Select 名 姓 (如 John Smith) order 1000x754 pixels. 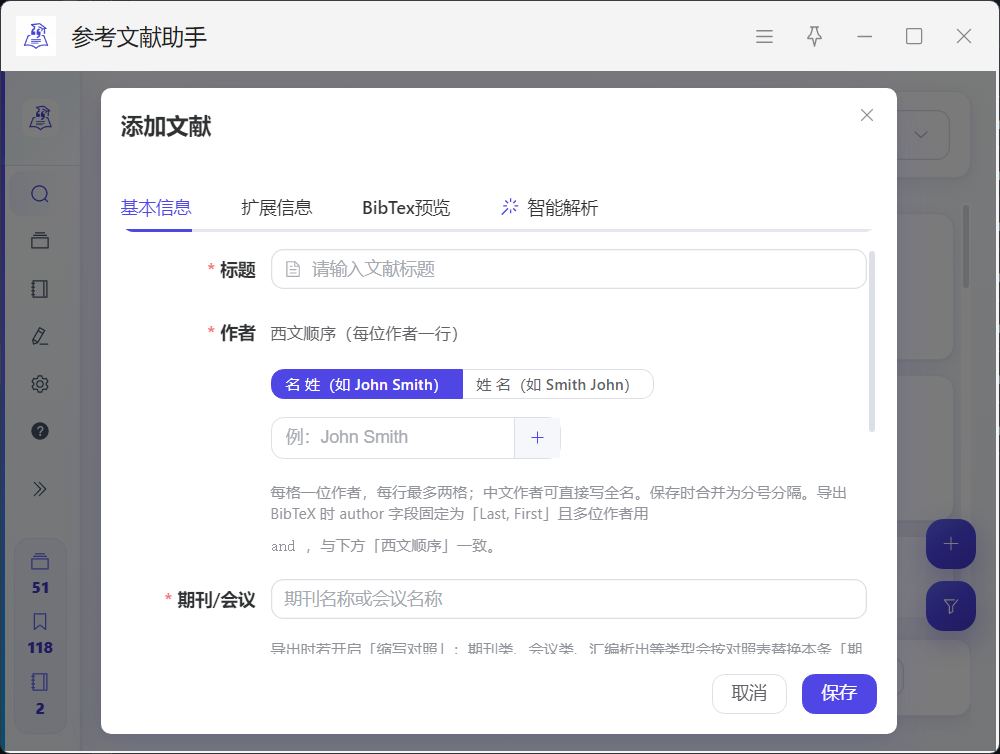tap(366, 385)
